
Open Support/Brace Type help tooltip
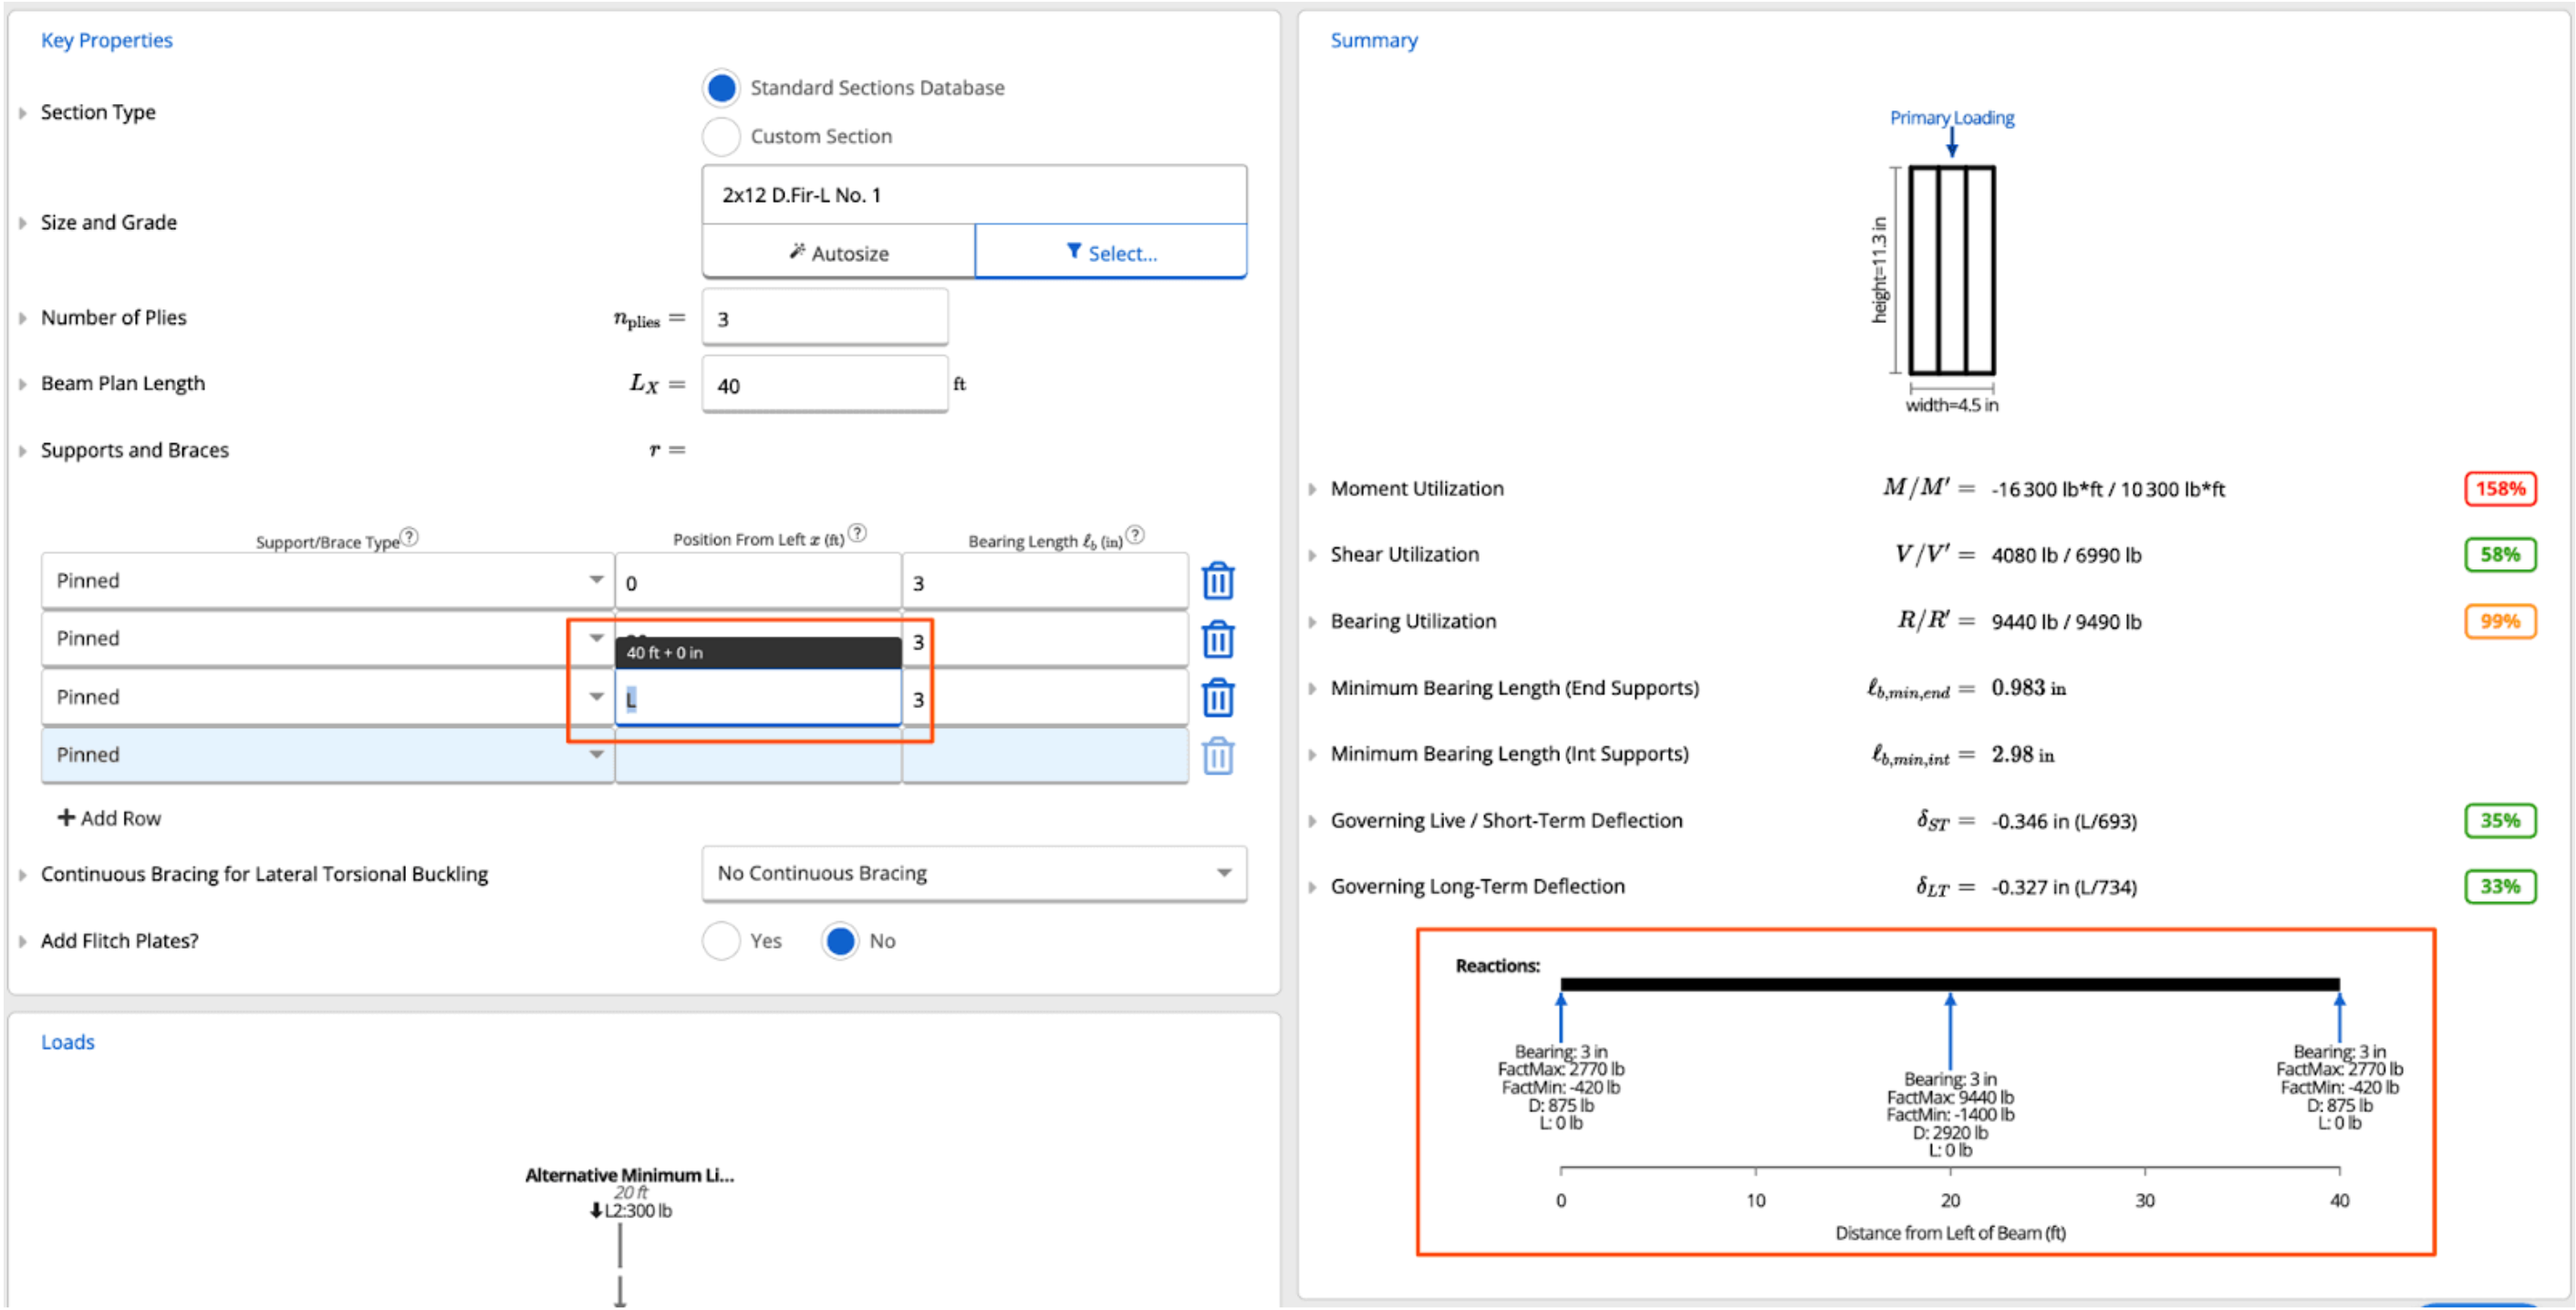(x=409, y=537)
